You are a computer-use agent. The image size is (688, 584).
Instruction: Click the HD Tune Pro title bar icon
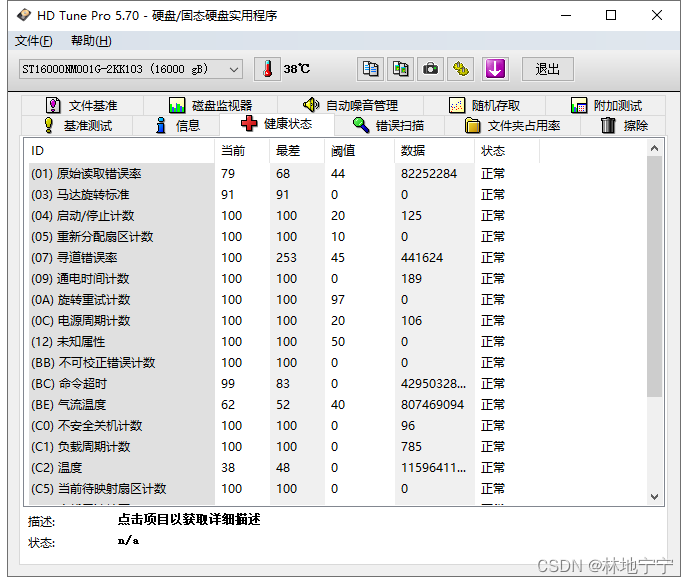[24, 15]
